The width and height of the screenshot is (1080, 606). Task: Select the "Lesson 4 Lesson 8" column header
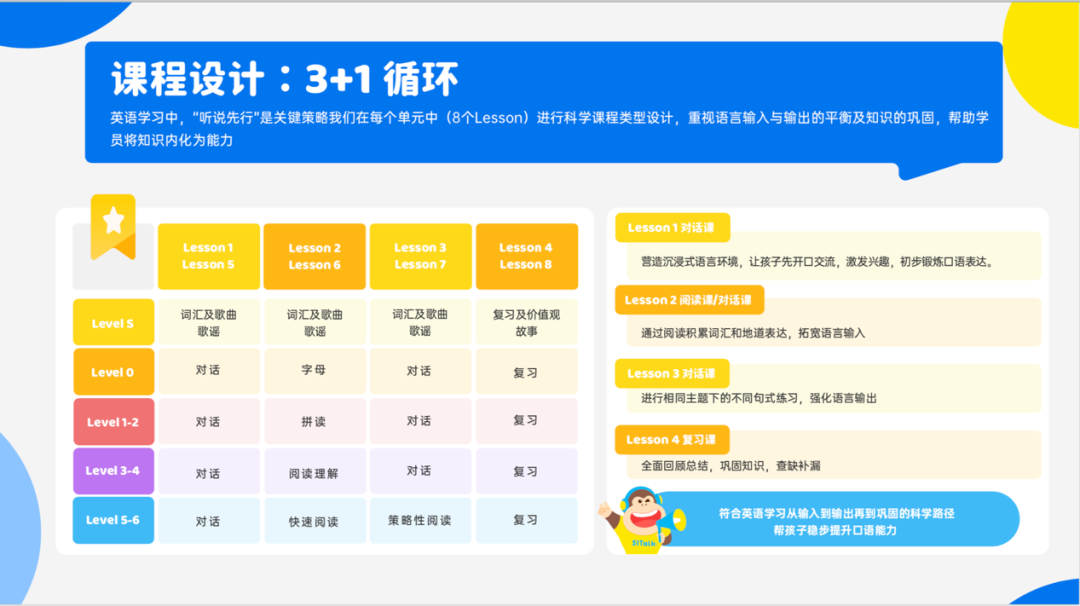[x=526, y=256]
